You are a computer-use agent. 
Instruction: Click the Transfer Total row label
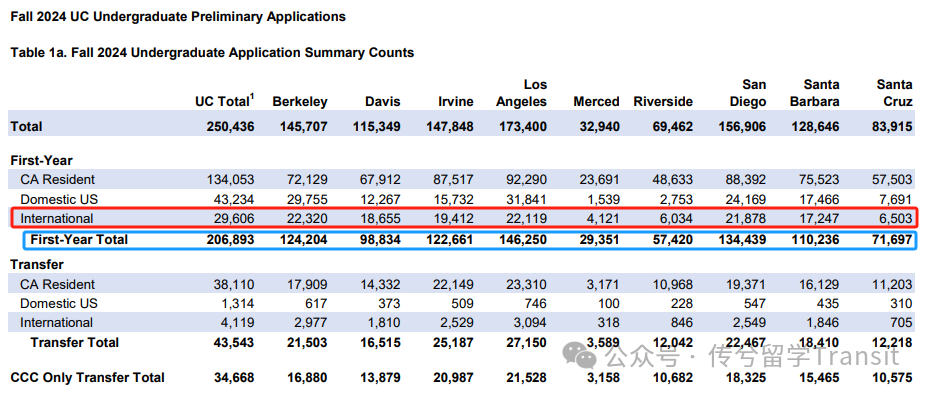click(x=74, y=342)
